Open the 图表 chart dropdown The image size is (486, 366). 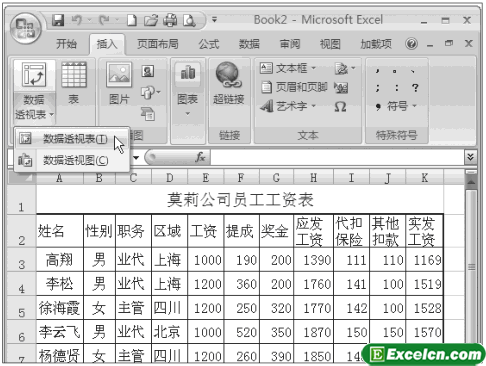188,89
